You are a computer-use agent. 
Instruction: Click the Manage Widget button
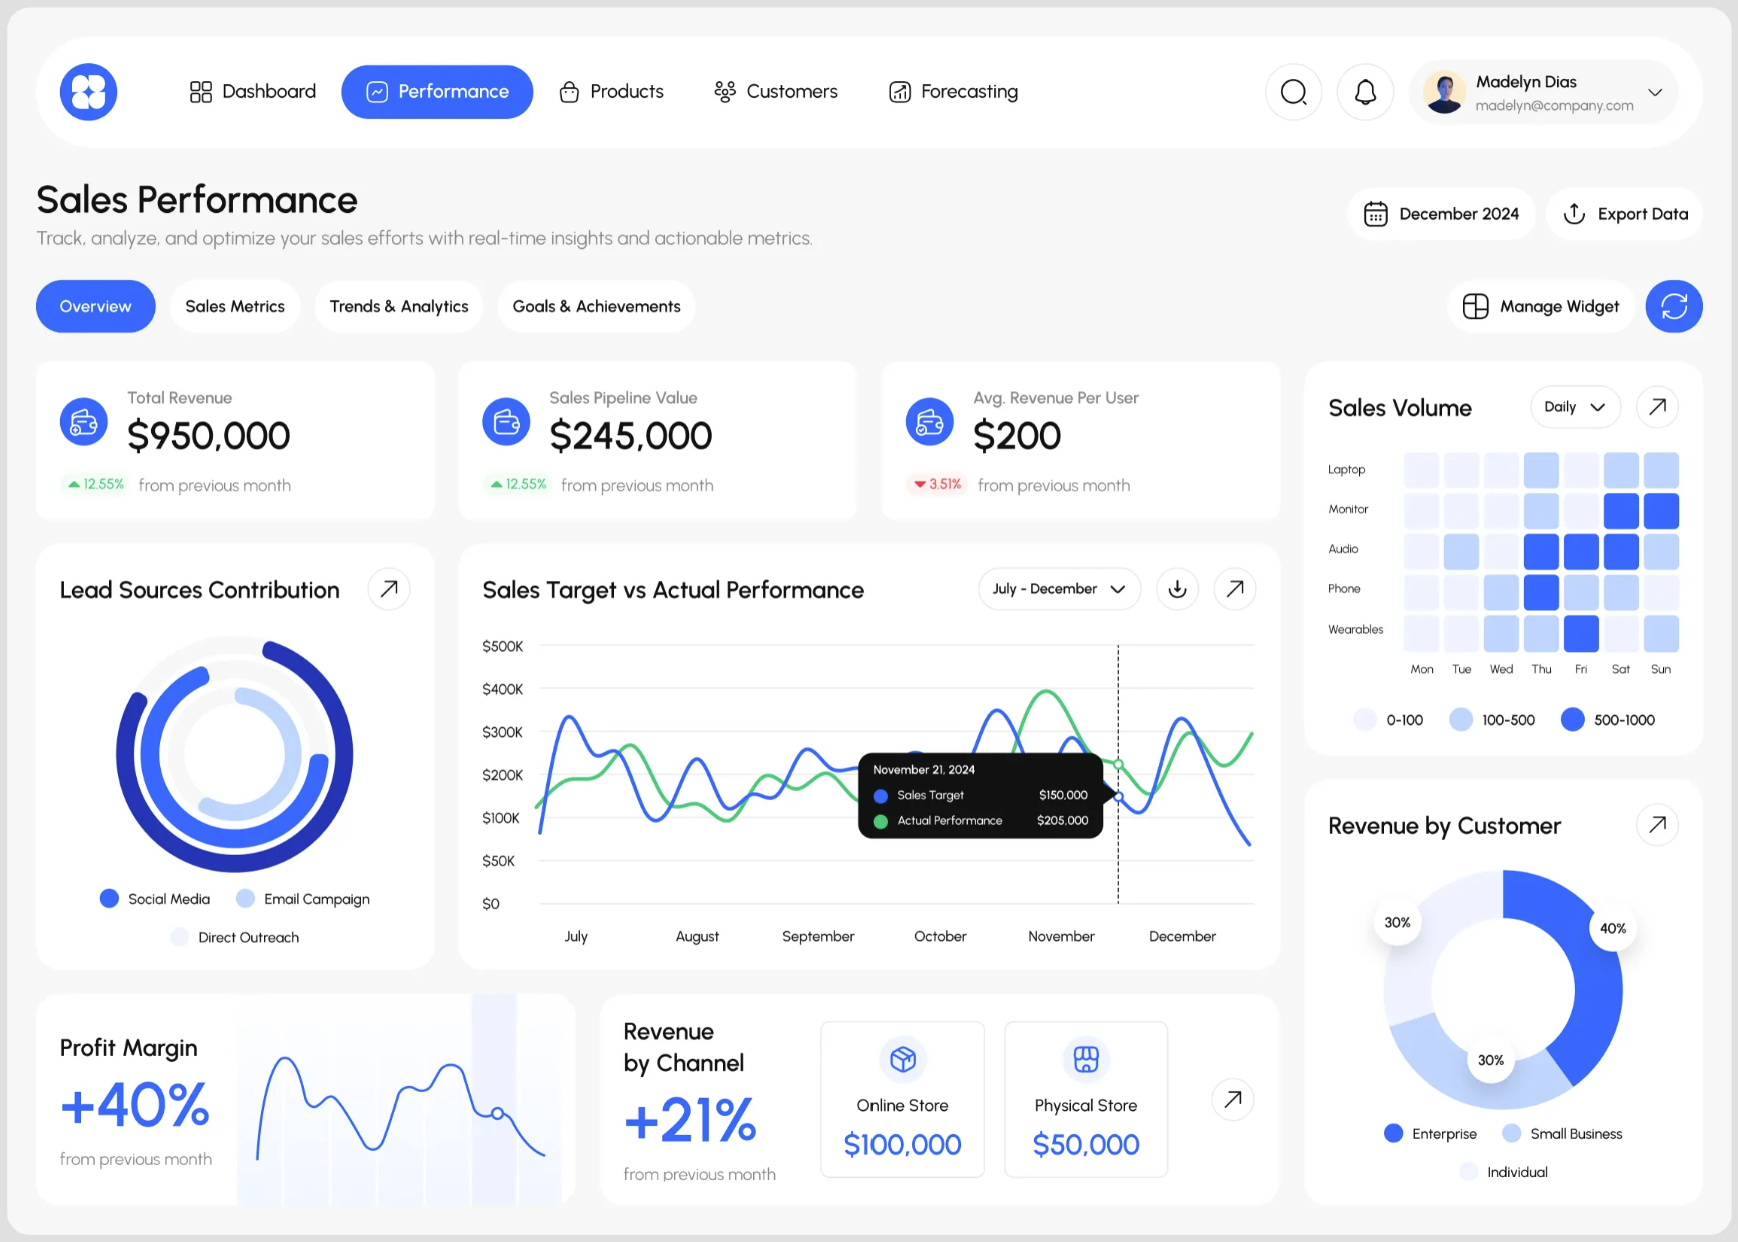tap(1541, 306)
